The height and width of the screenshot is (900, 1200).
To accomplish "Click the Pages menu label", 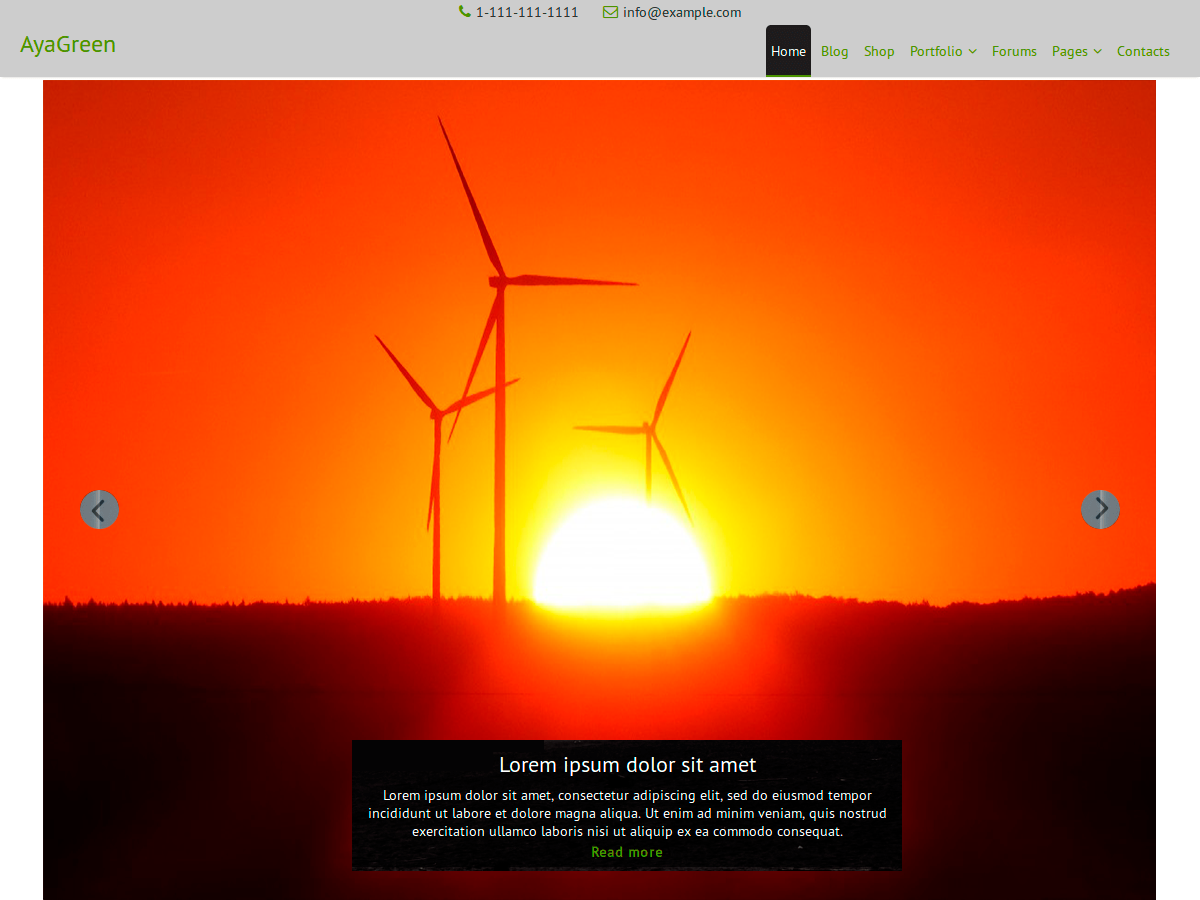I will coord(1069,52).
